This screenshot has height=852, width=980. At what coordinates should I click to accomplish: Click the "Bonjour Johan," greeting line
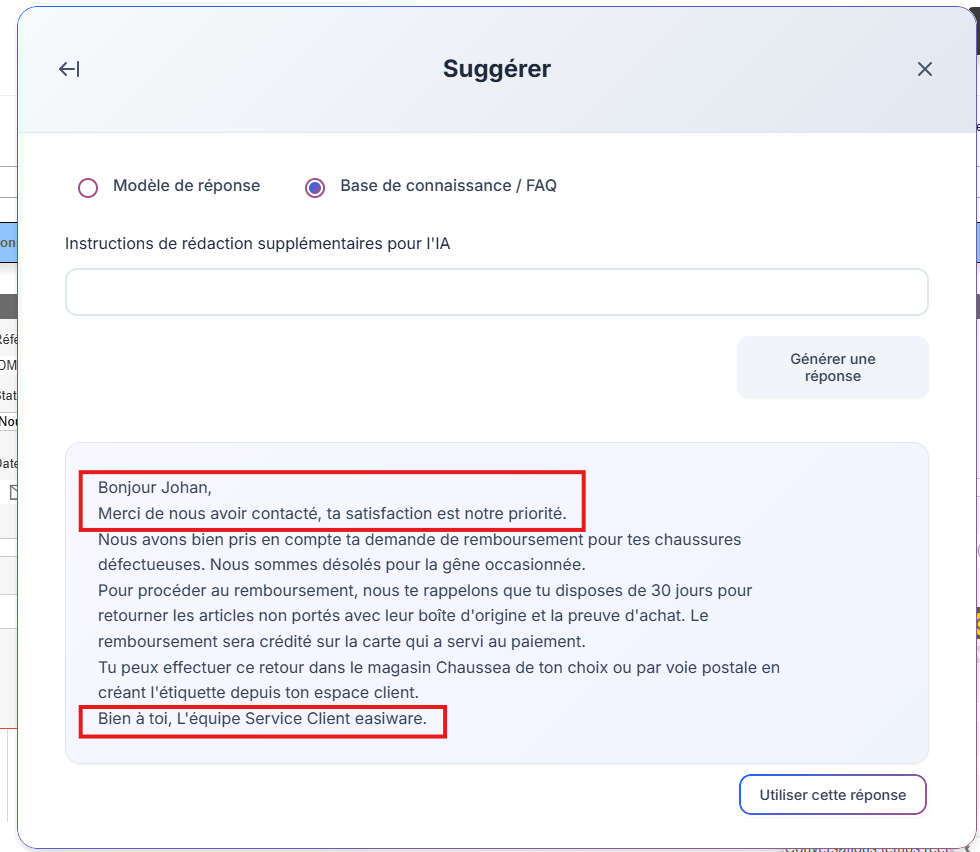click(155, 488)
